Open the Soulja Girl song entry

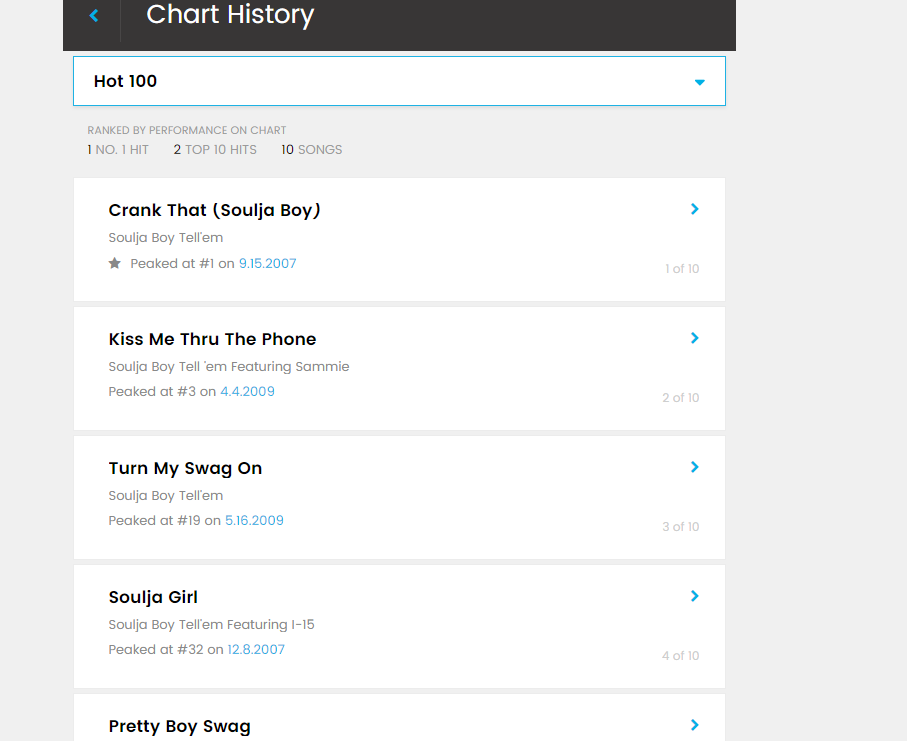[153, 597]
